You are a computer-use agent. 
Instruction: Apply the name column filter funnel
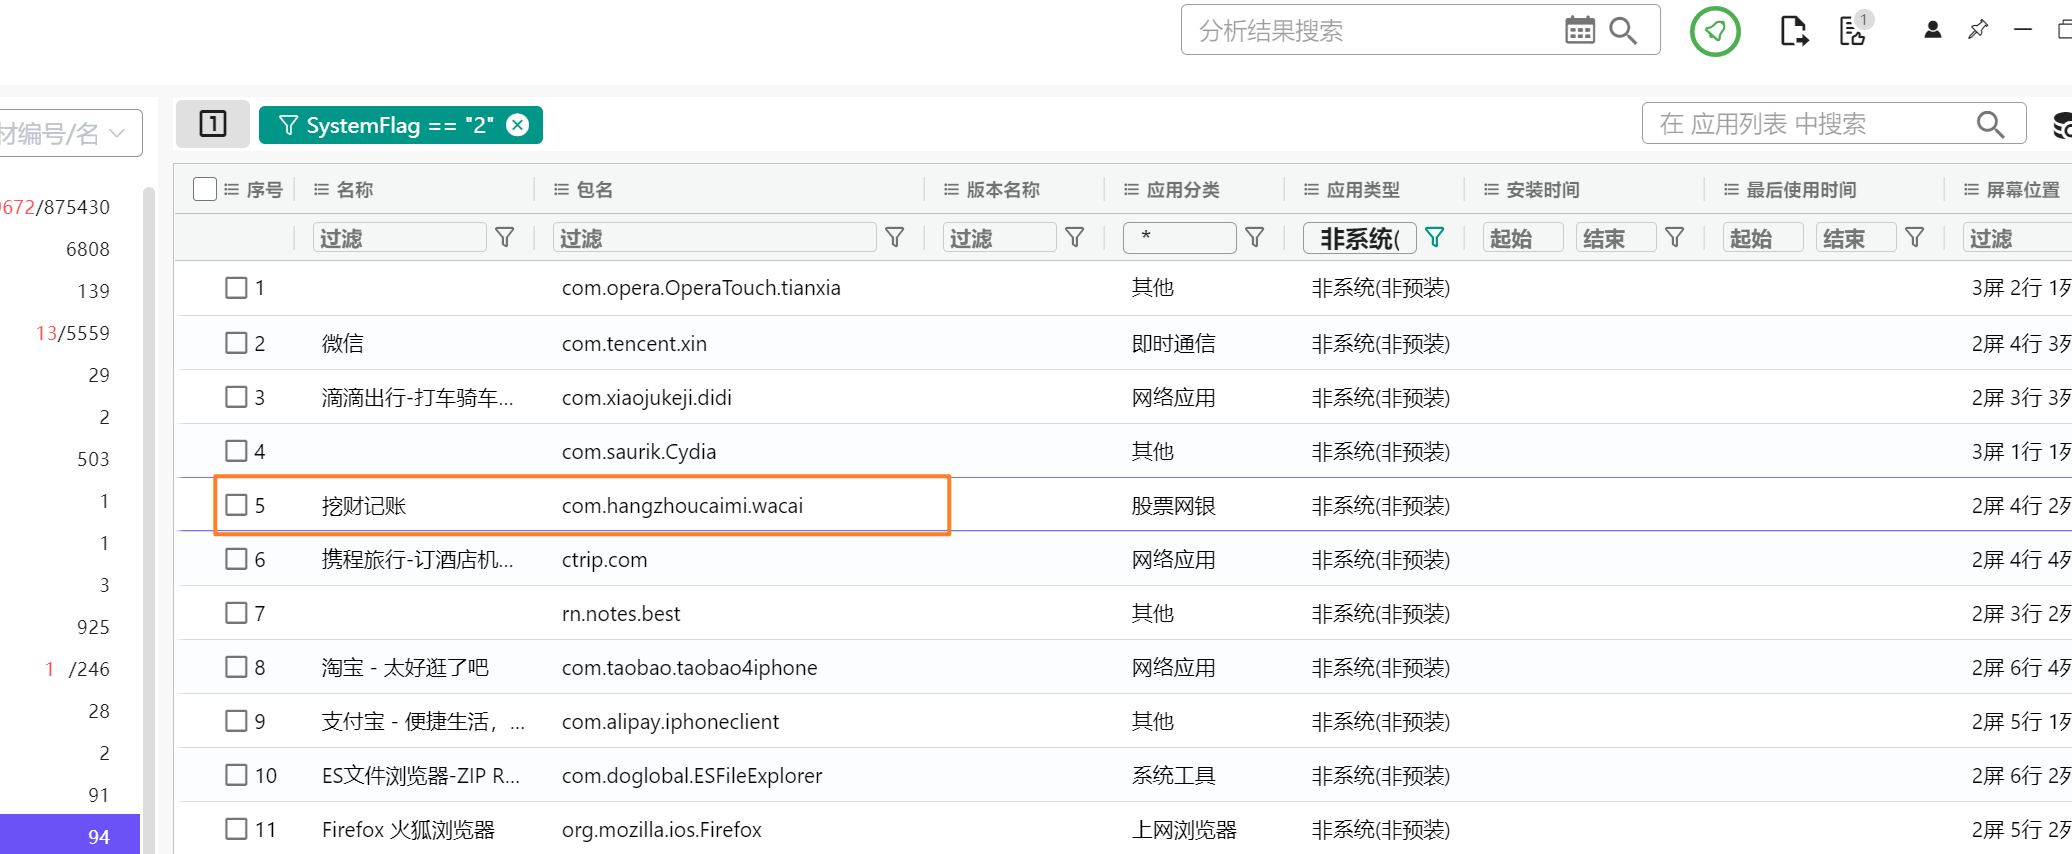point(505,237)
